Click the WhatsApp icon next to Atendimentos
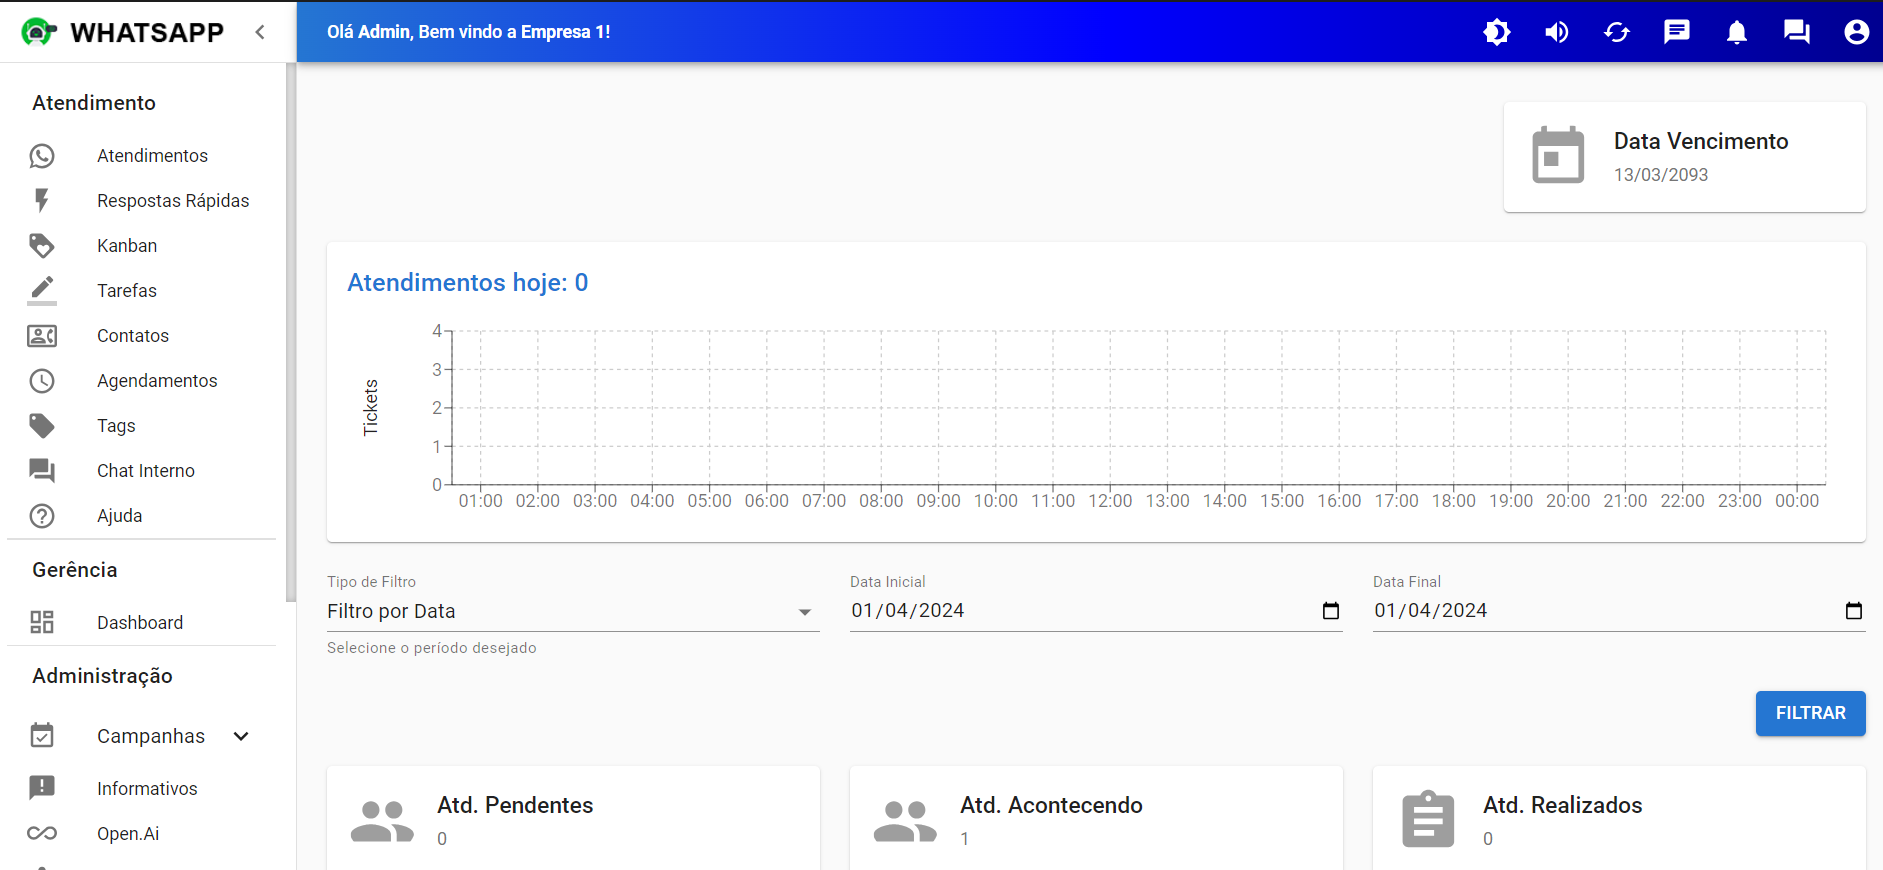 point(42,156)
